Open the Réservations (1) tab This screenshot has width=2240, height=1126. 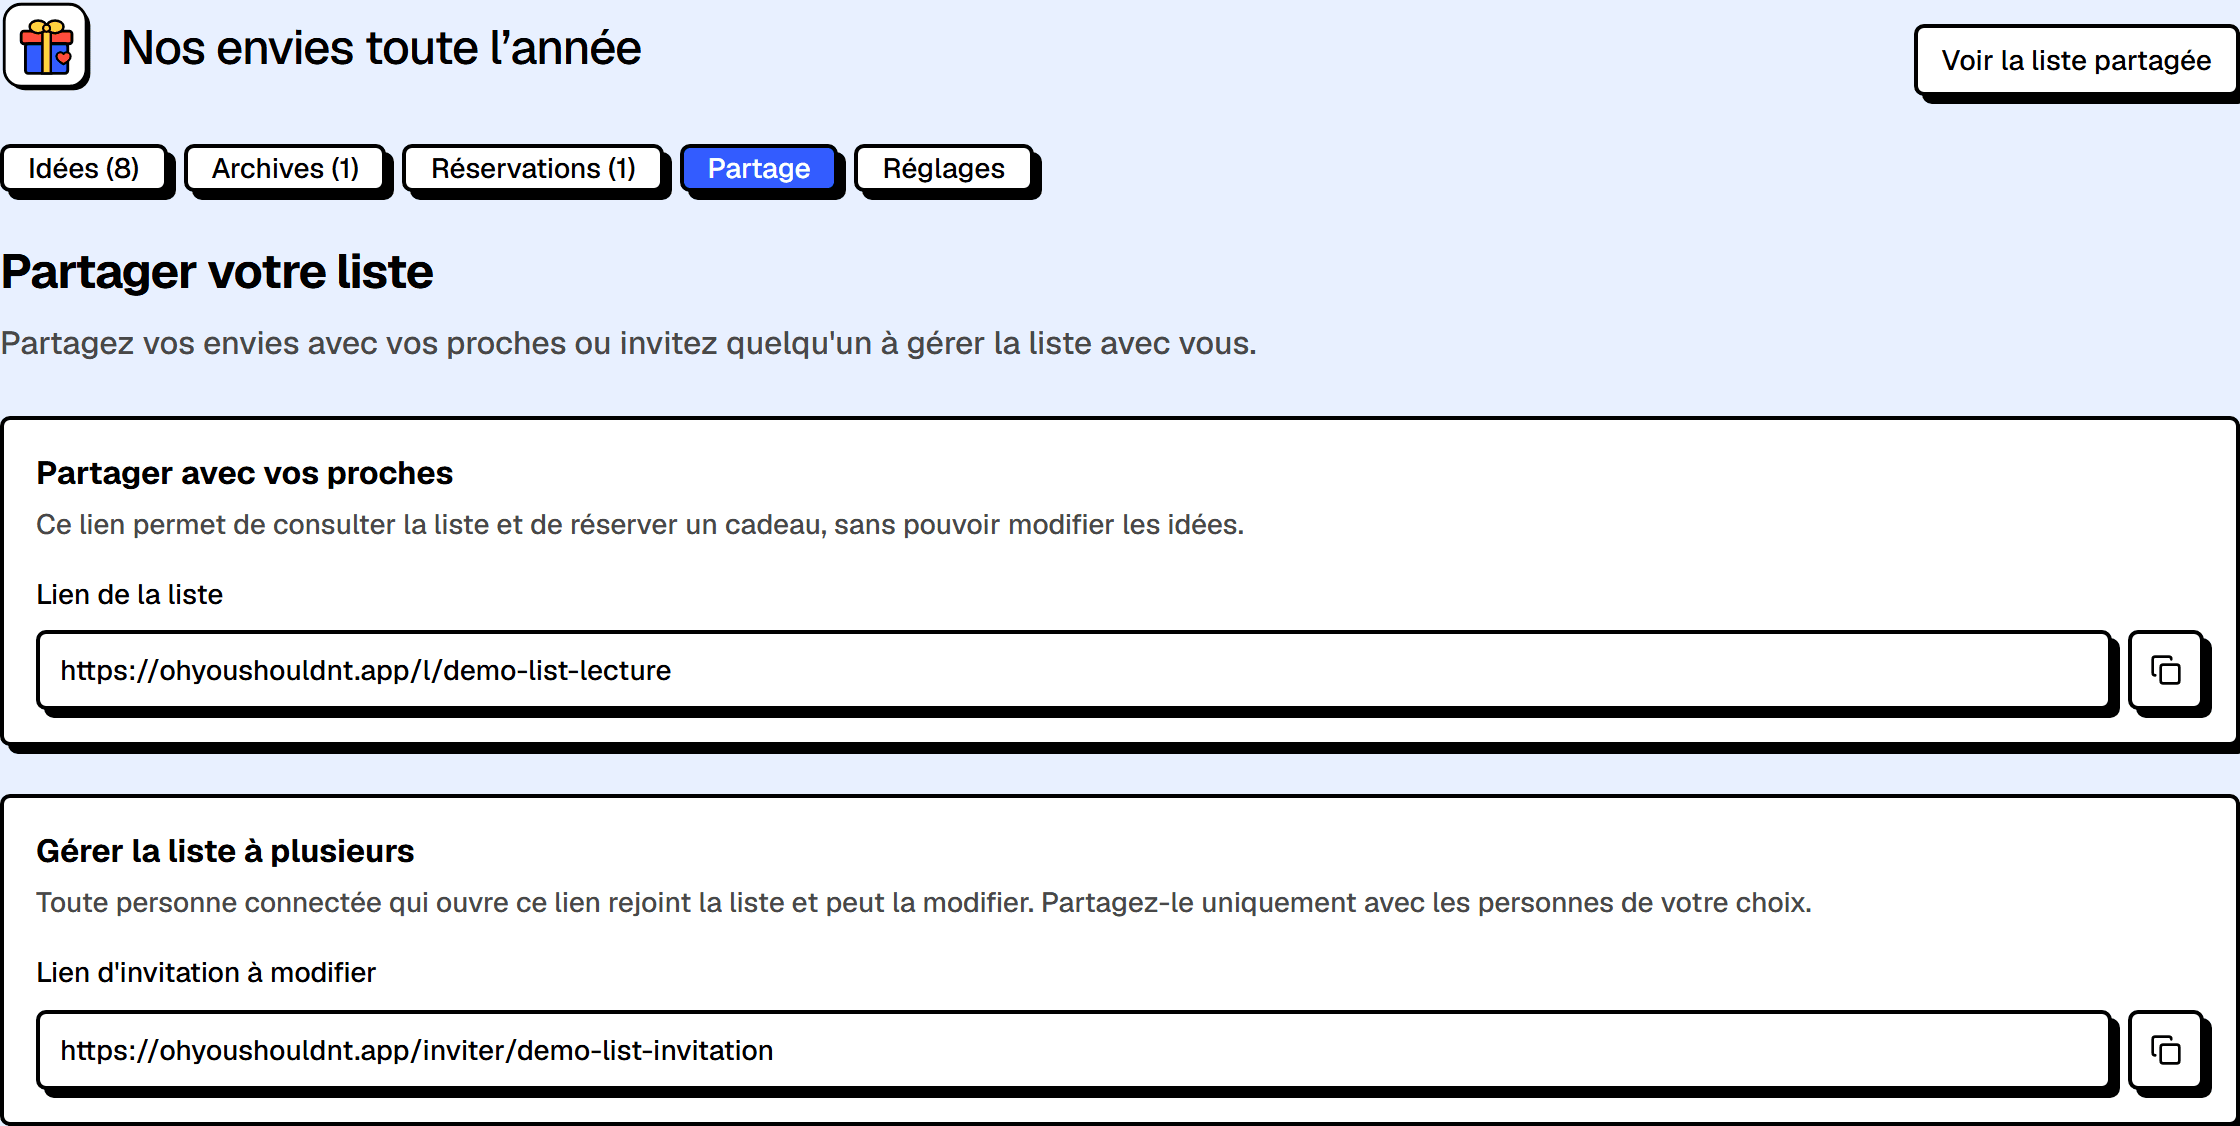533,168
